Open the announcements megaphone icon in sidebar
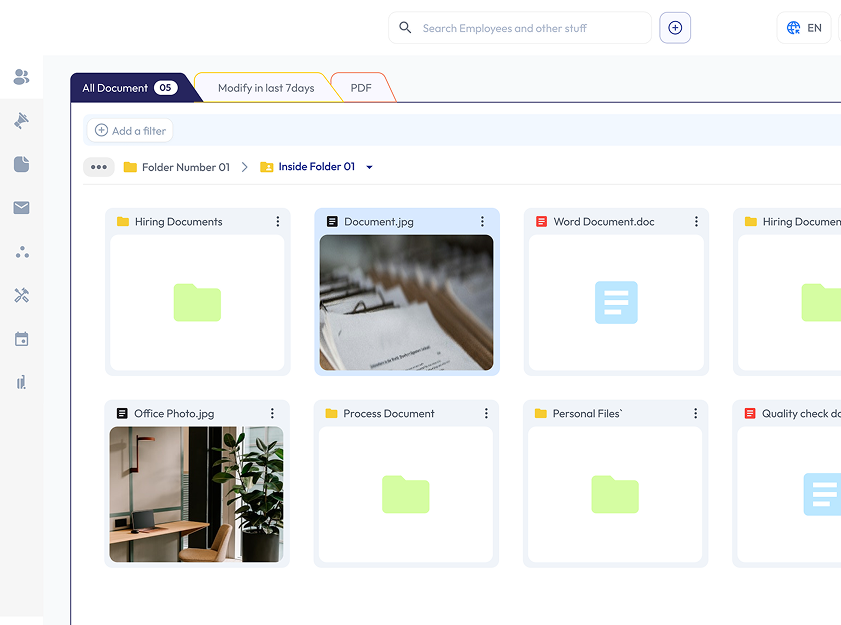The image size is (841, 625). tap(21, 120)
